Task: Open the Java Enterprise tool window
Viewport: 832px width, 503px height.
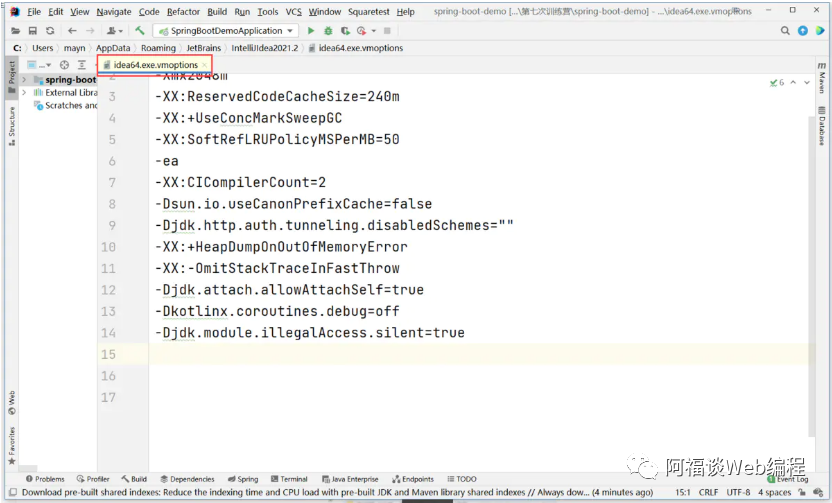Action: [x=350, y=479]
